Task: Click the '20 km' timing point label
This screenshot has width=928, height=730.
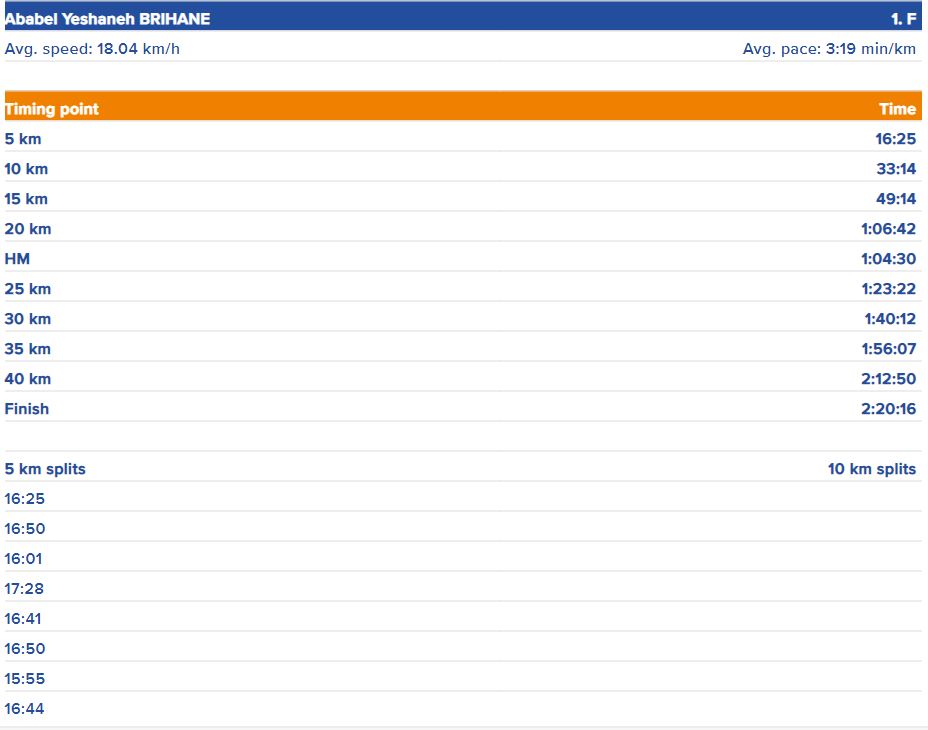Action: [28, 229]
